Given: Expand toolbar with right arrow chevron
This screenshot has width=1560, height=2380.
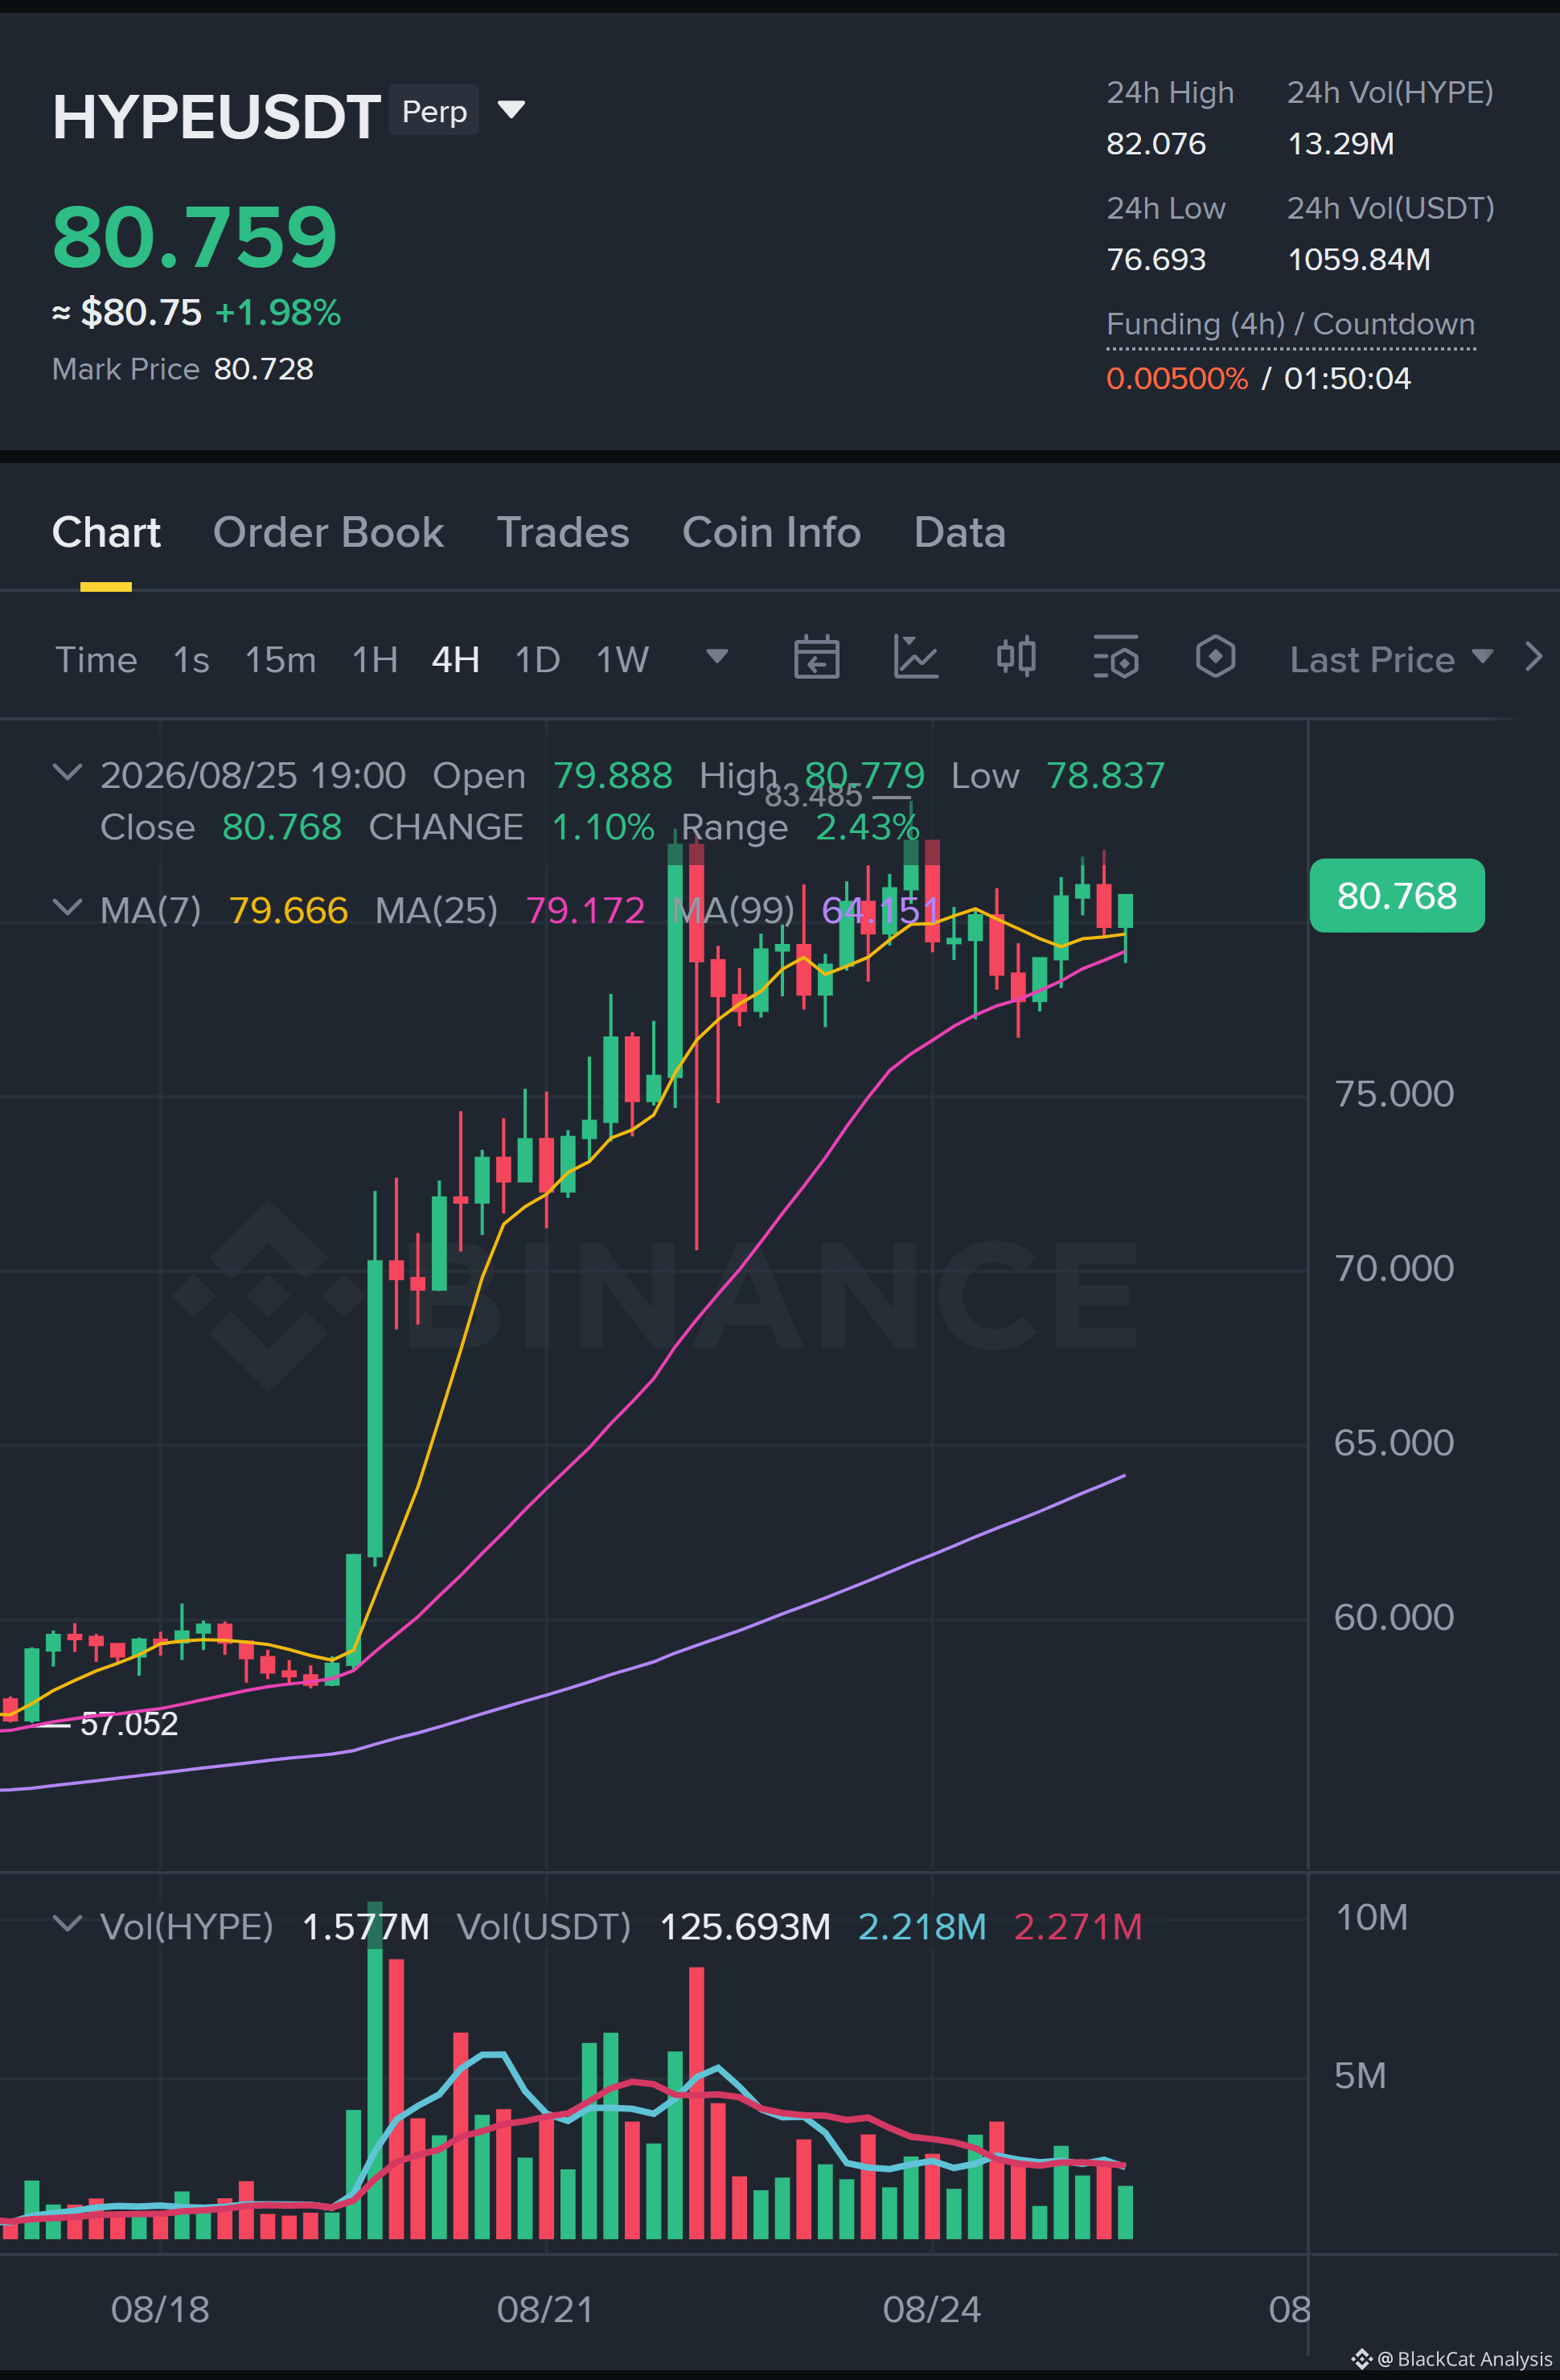Looking at the screenshot, I should (x=1534, y=657).
